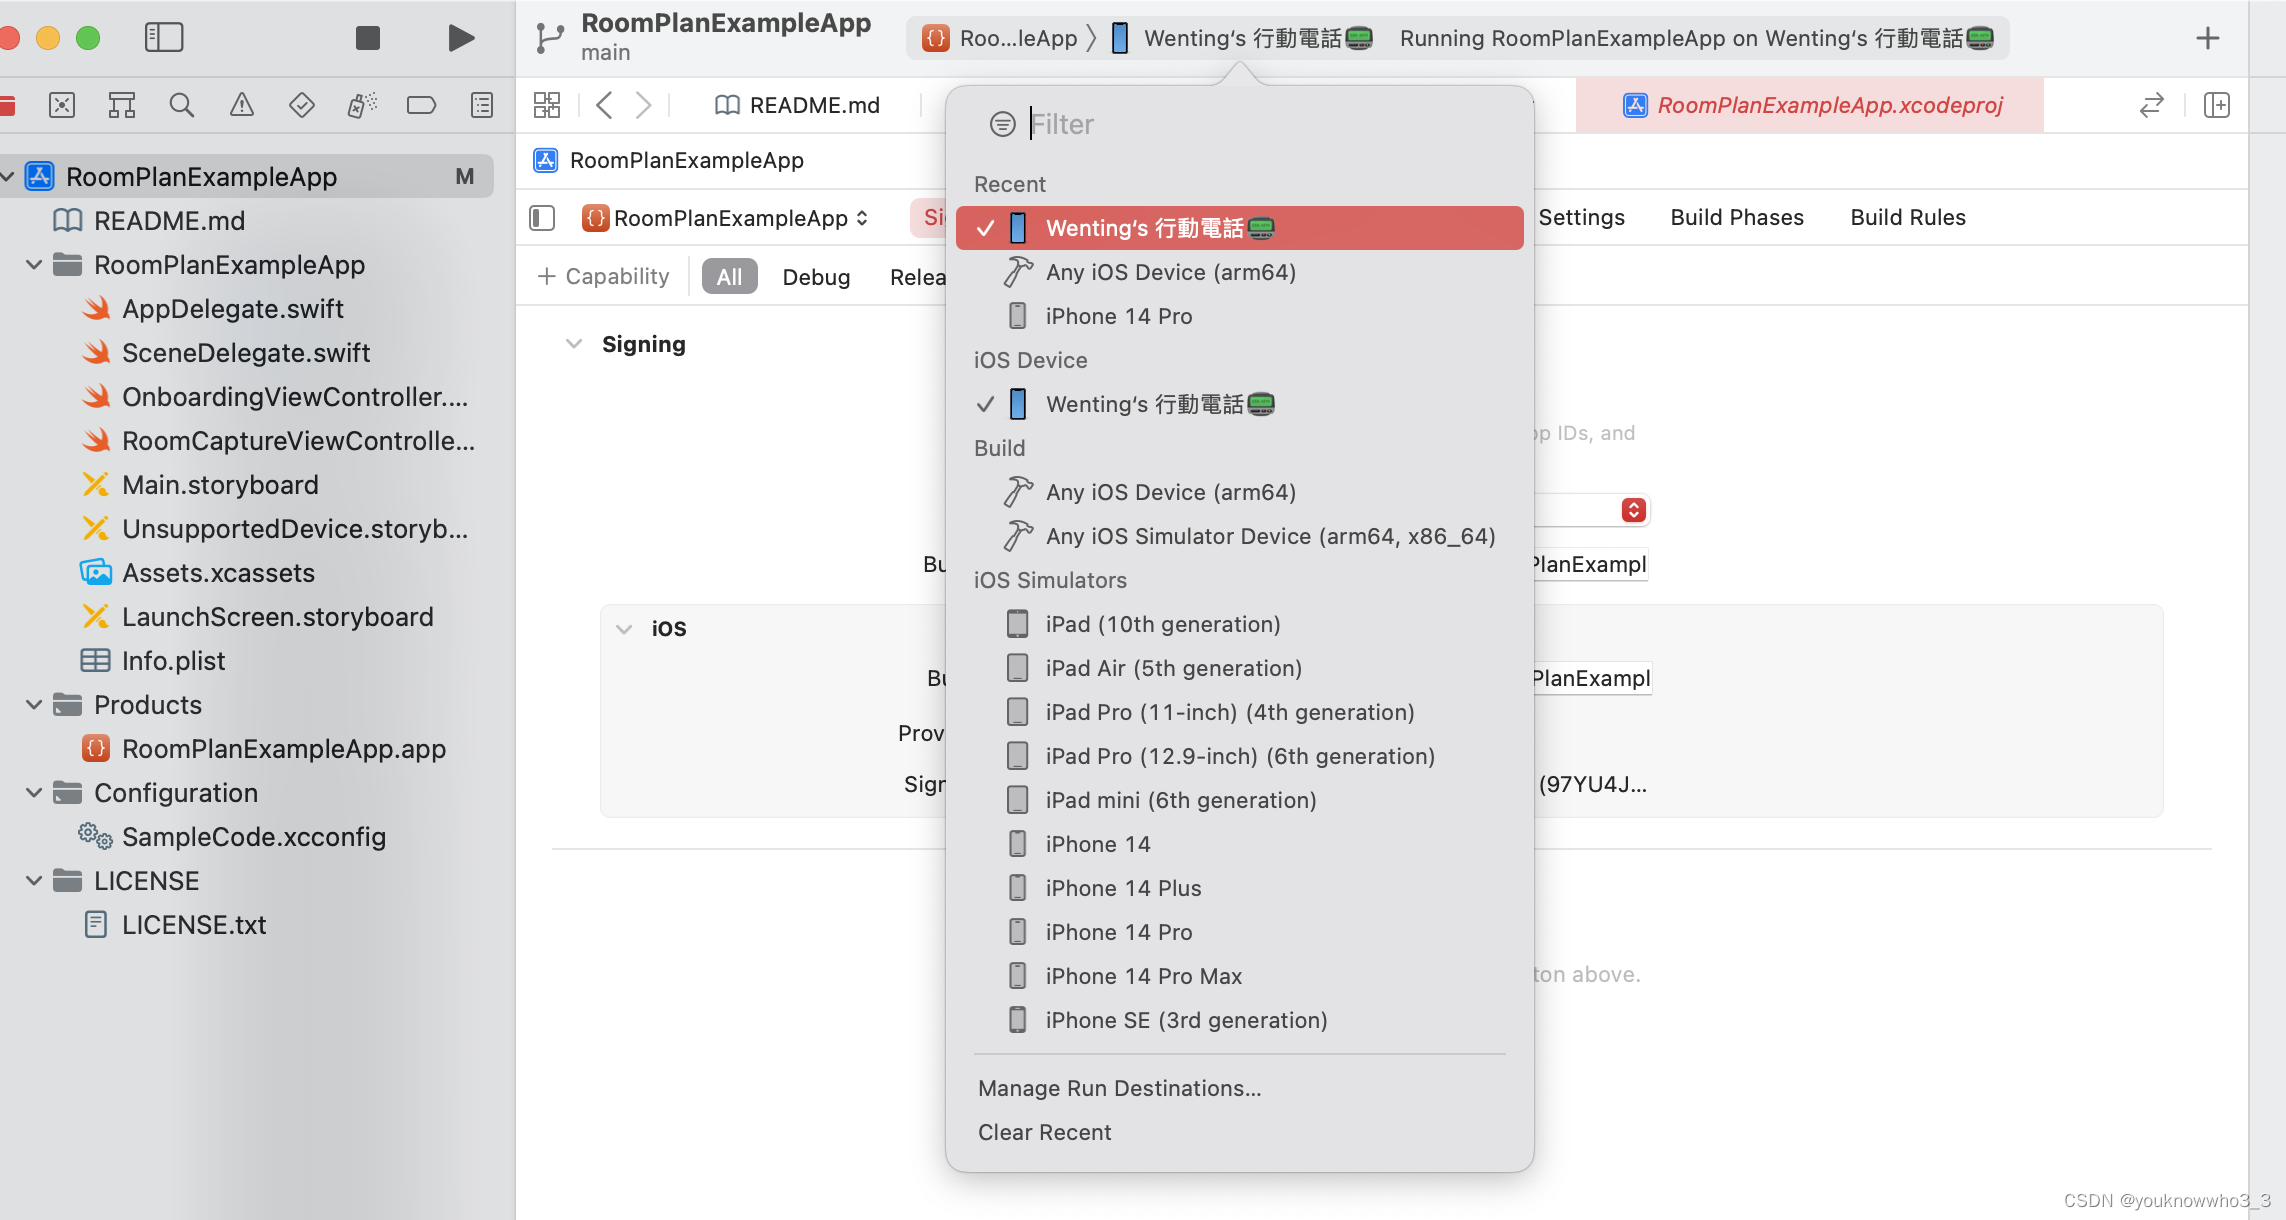Open the Find navigator magnifying glass

[181, 104]
